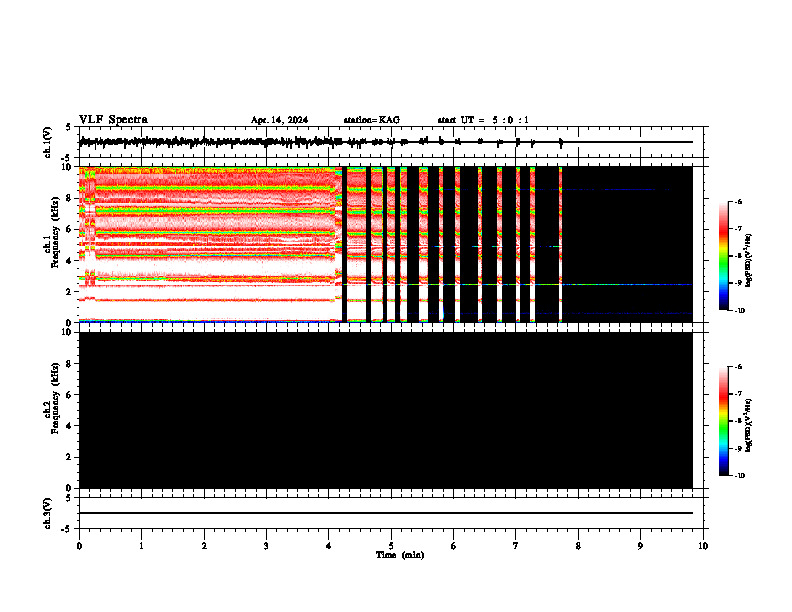Click the "-10" tick on ch.2 color bar
The height and width of the screenshot is (612, 792).
[739, 476]
